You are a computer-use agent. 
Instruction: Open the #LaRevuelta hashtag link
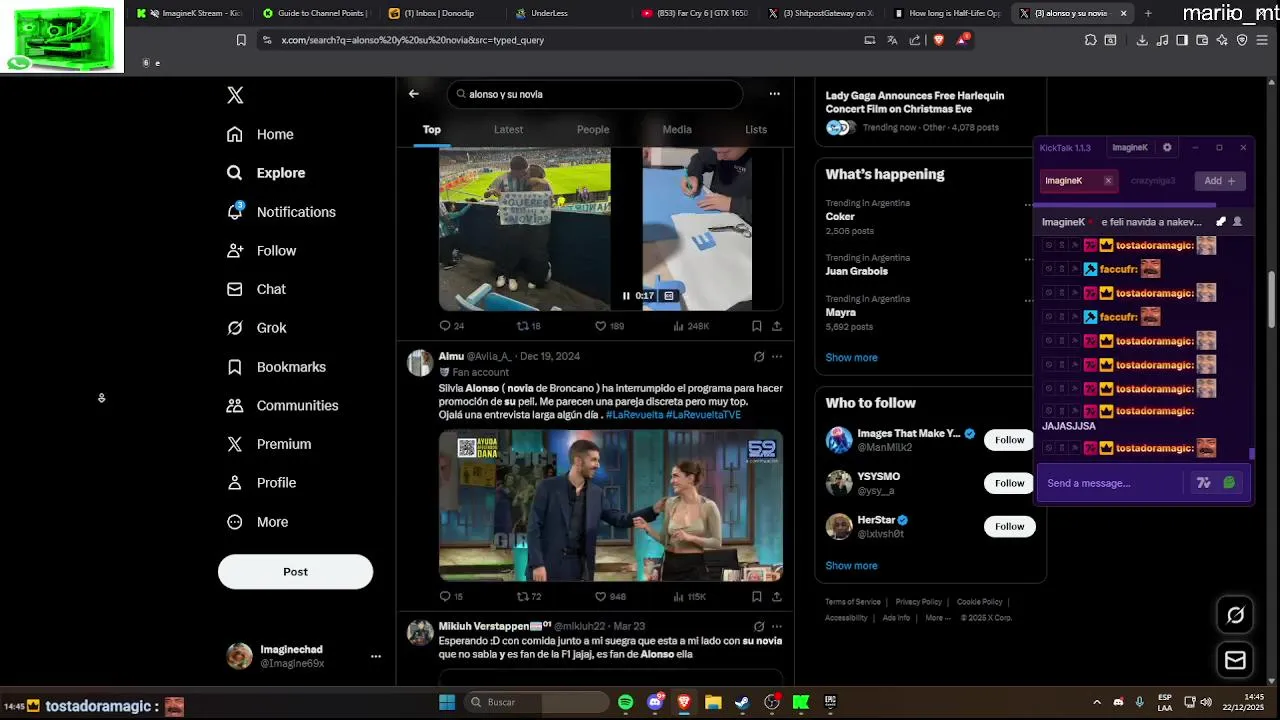(x=634, y=415)
